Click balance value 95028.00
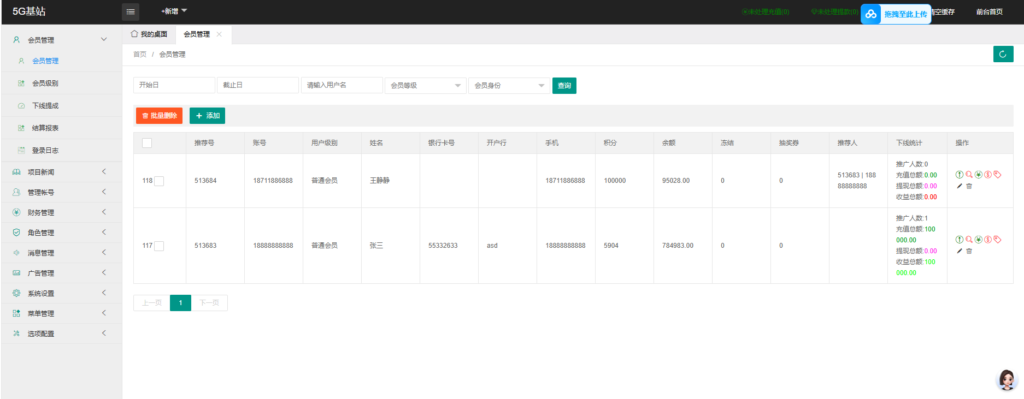The height and width of the screenshot is (399, 1024). (x=676, y=180)
